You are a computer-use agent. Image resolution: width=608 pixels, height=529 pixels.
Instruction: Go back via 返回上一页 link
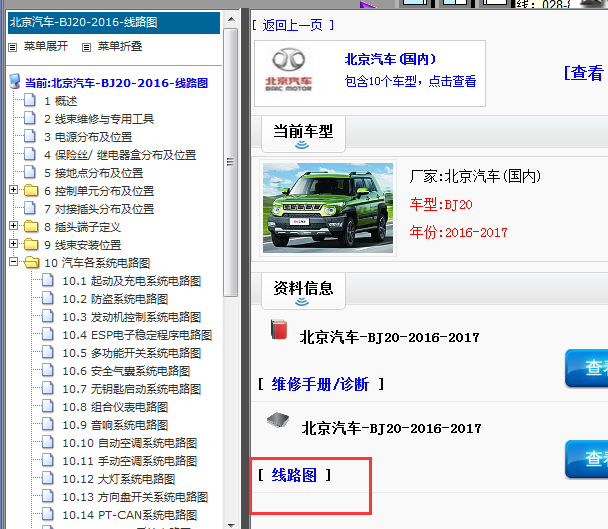293,26
